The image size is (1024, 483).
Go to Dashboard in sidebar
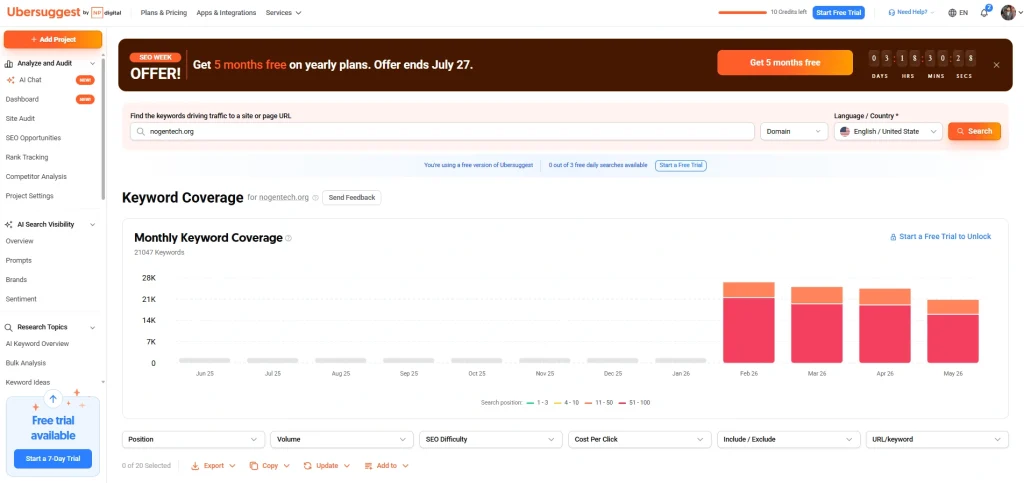[22, 99]
